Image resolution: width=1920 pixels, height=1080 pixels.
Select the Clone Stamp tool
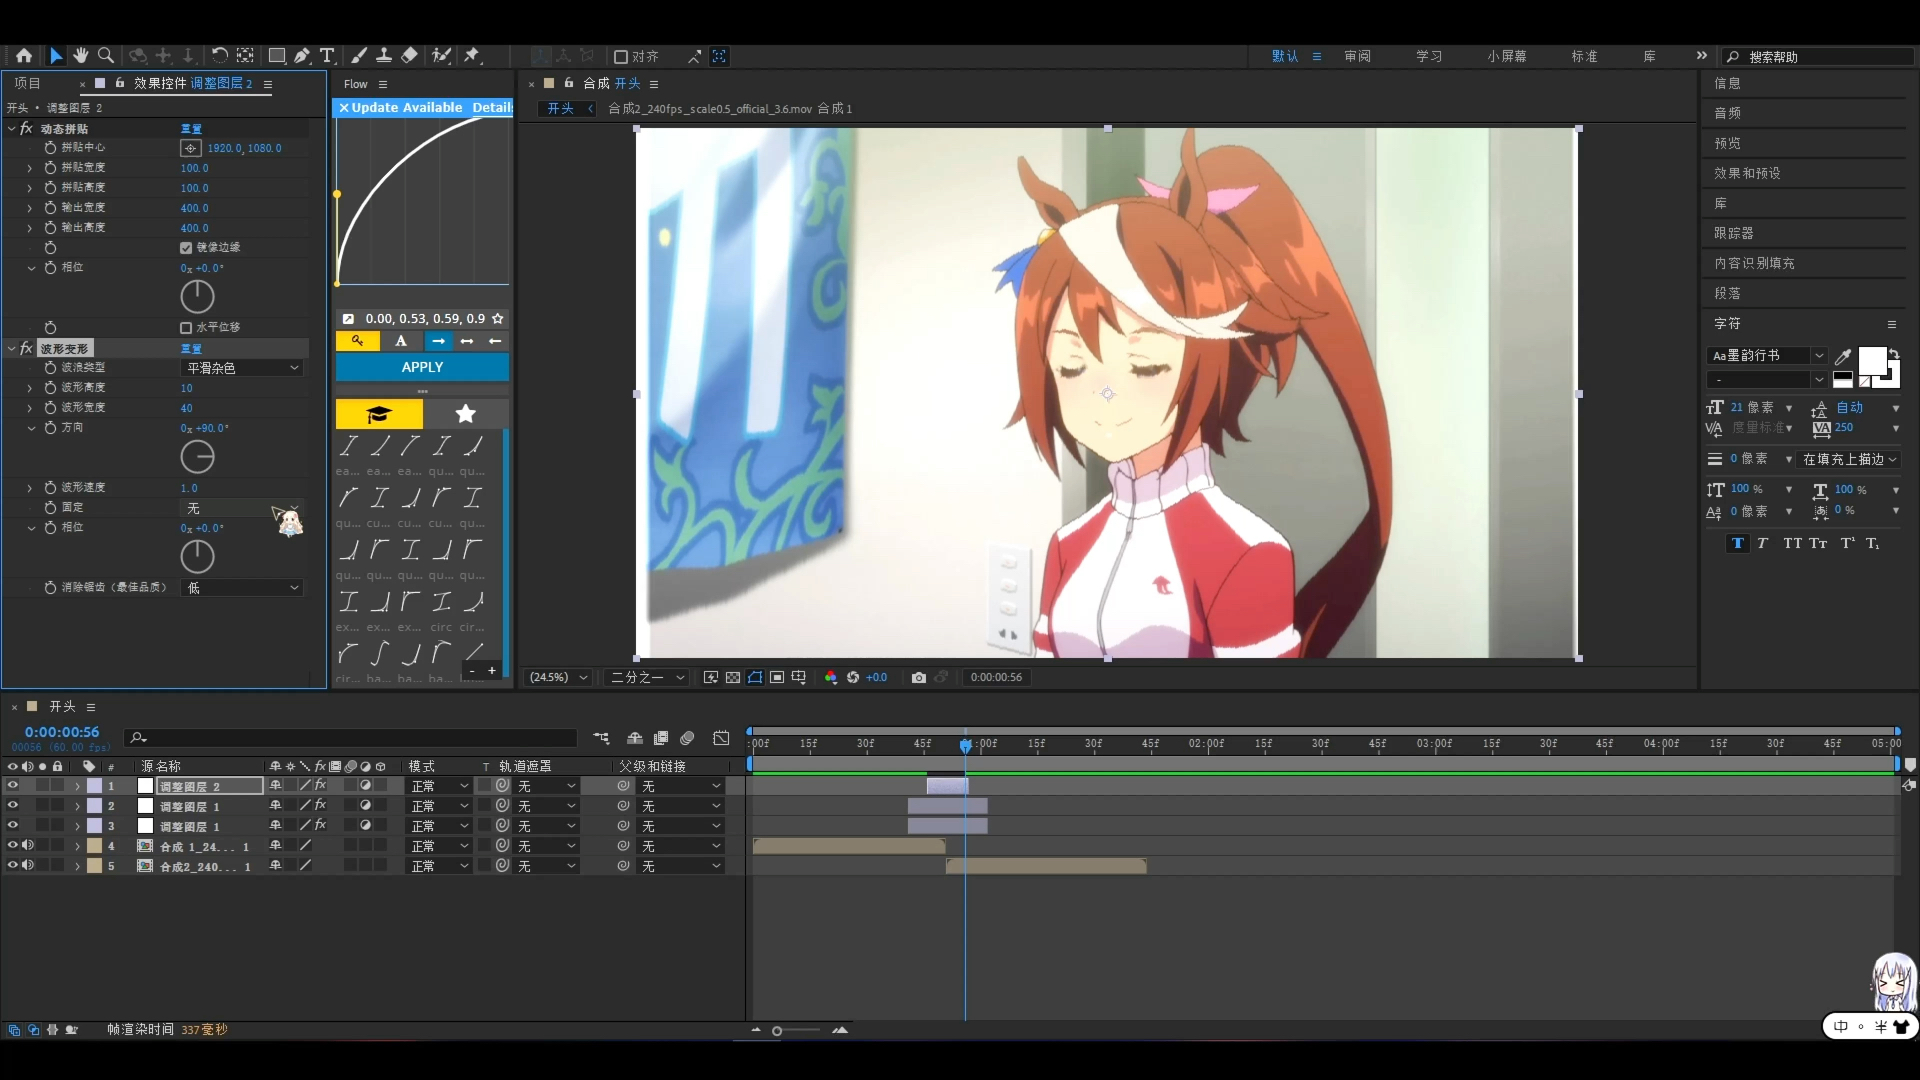383,56
